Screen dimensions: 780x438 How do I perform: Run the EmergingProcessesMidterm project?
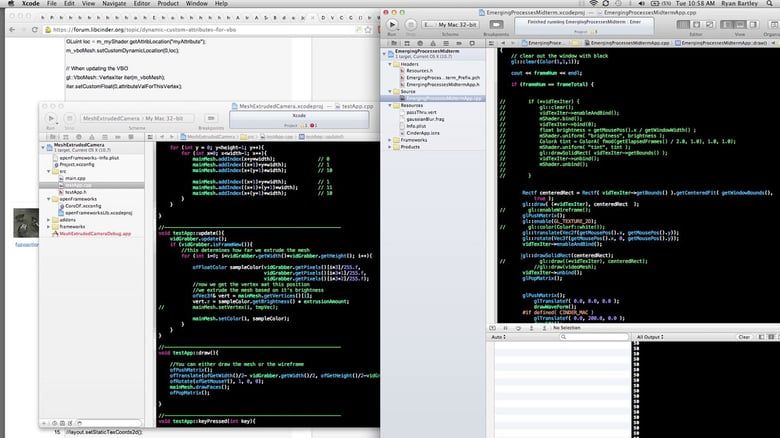click(392, 24)
